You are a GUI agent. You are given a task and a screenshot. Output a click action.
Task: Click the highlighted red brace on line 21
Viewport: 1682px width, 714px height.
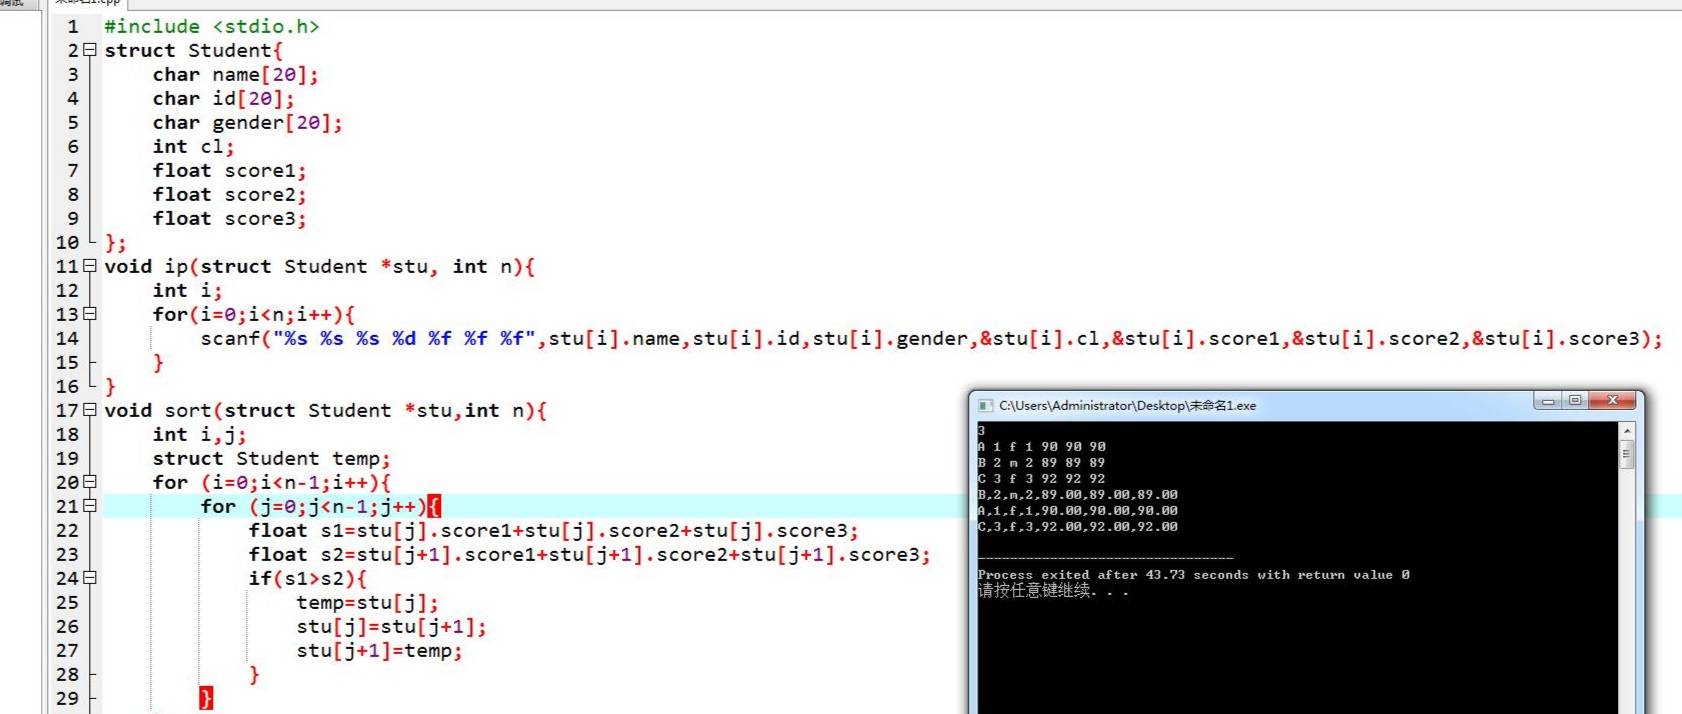point(433,506)
